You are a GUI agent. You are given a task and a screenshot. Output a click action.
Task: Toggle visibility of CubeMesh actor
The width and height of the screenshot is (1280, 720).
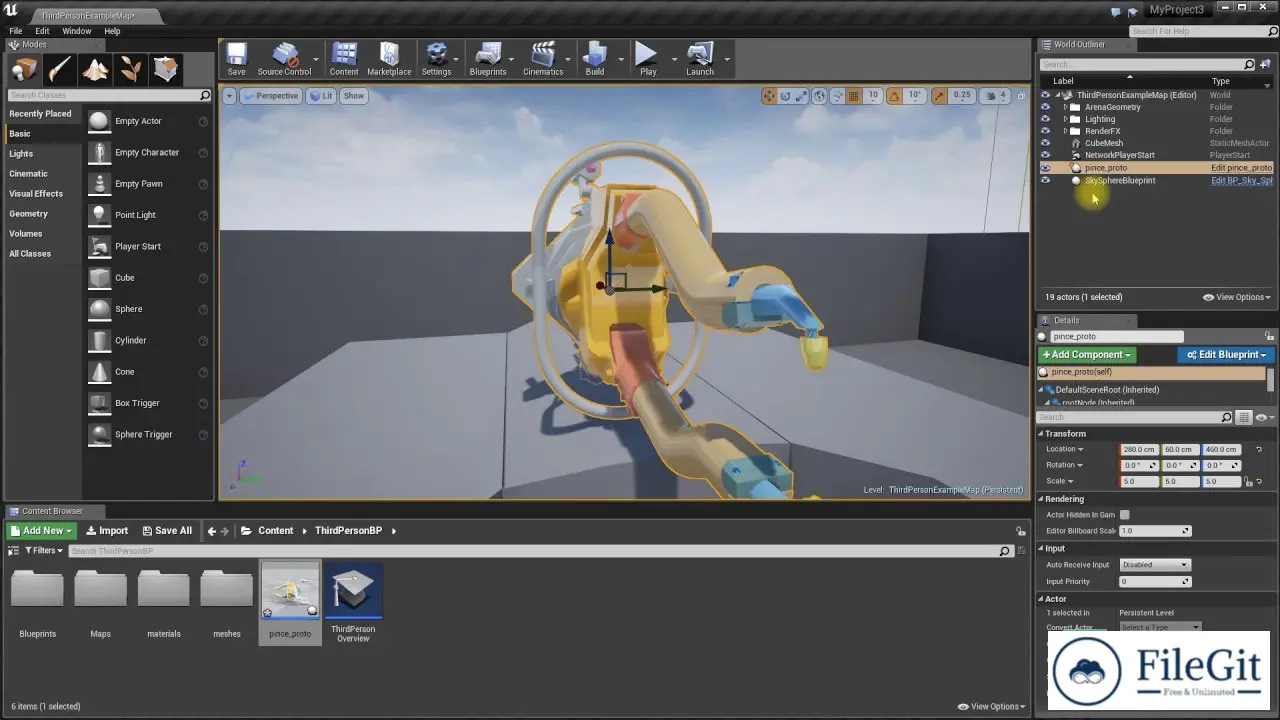point(1046,143)
